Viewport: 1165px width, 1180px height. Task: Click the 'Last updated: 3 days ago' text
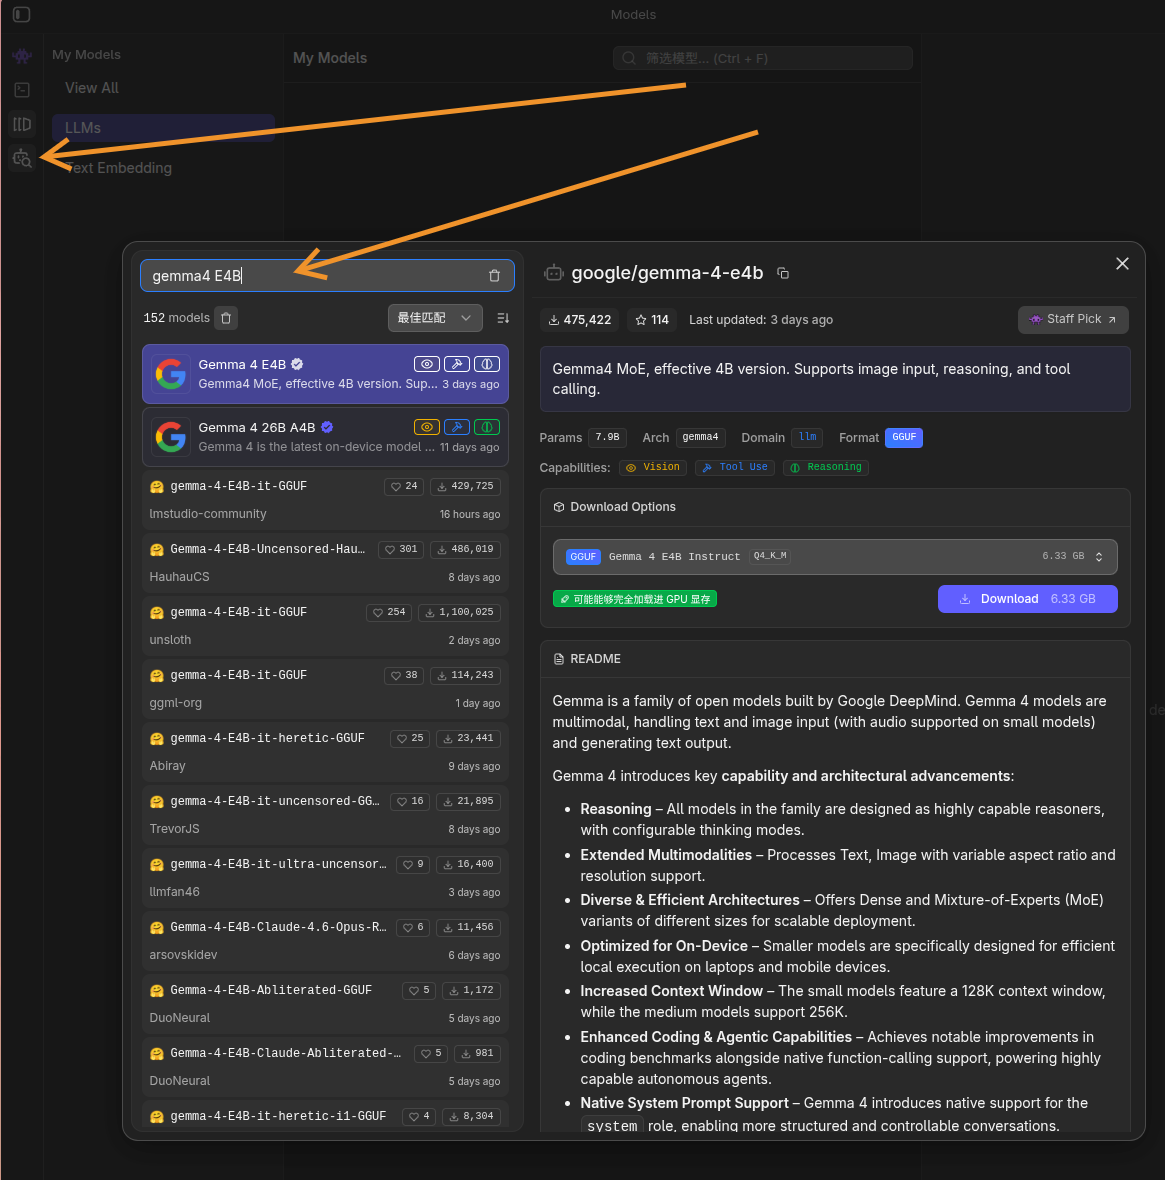click(761, 320)
